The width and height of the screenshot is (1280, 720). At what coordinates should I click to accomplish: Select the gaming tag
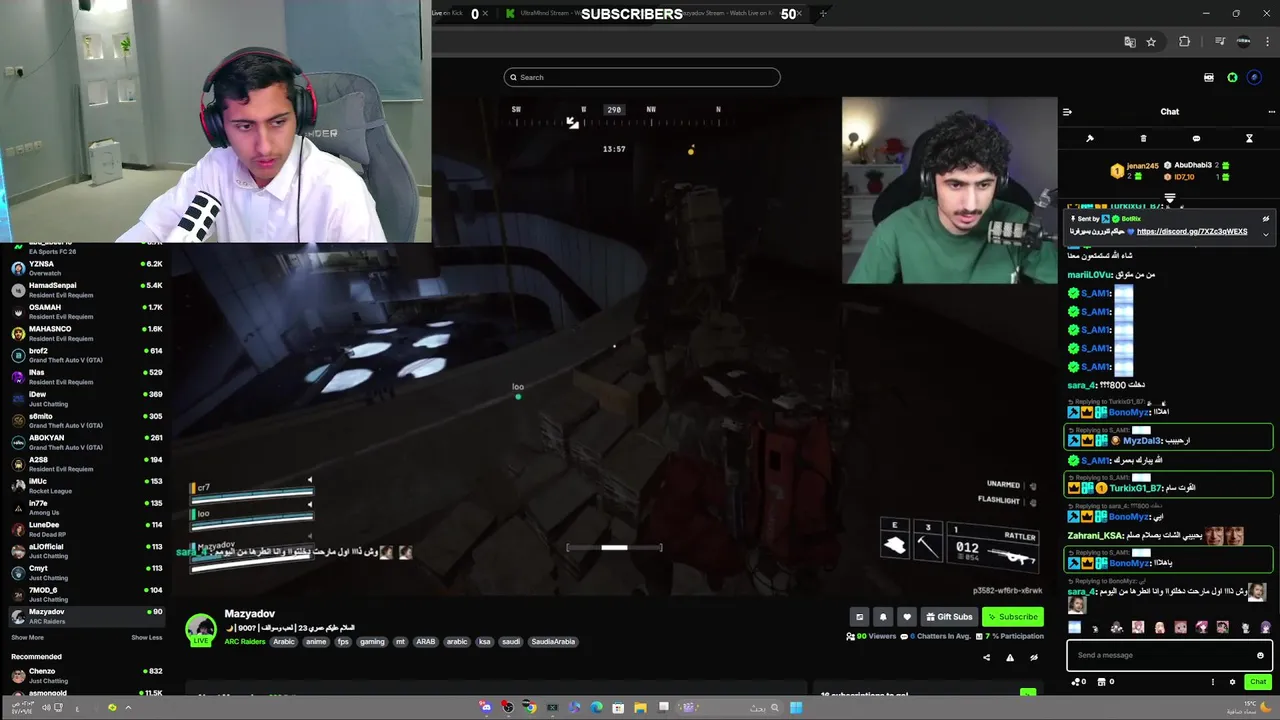pyautogui.click(x=372, y=642)
